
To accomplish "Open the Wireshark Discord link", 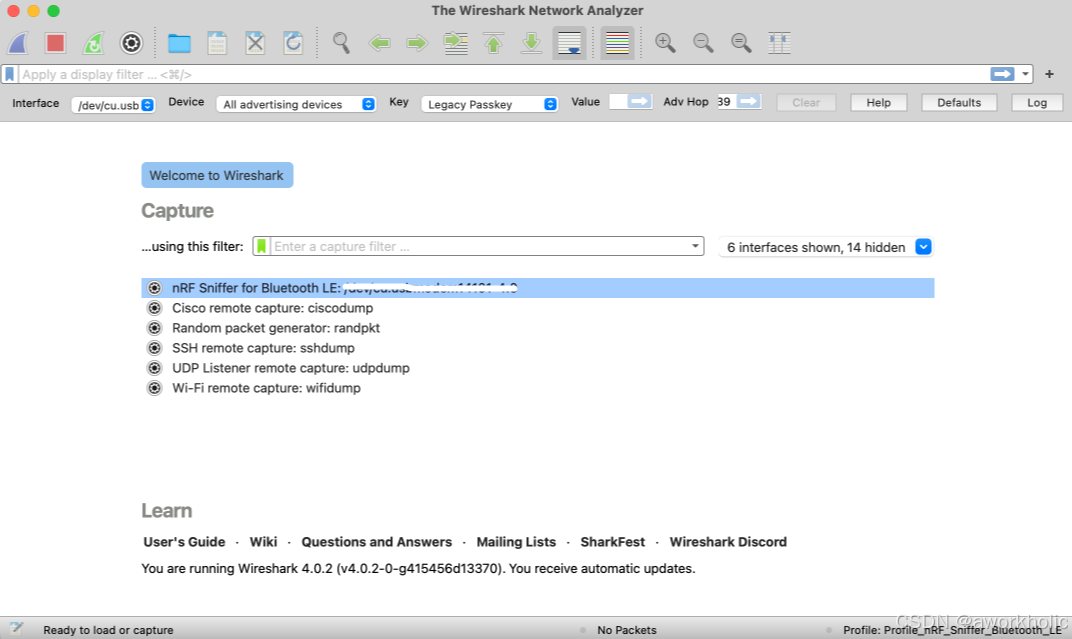I will [x=728, y=542].
